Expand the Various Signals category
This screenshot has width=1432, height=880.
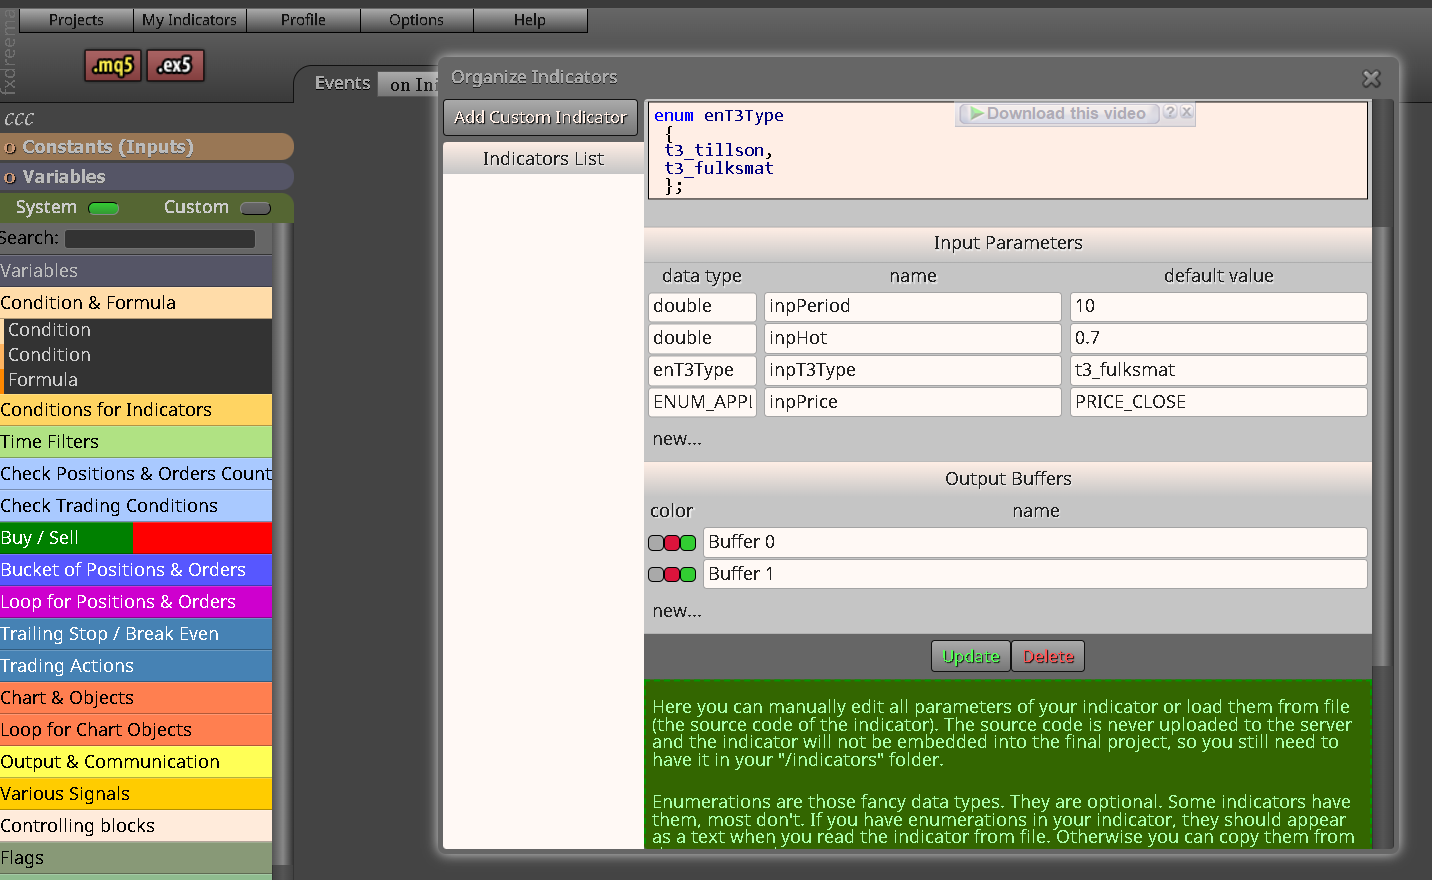click(136, 794)
